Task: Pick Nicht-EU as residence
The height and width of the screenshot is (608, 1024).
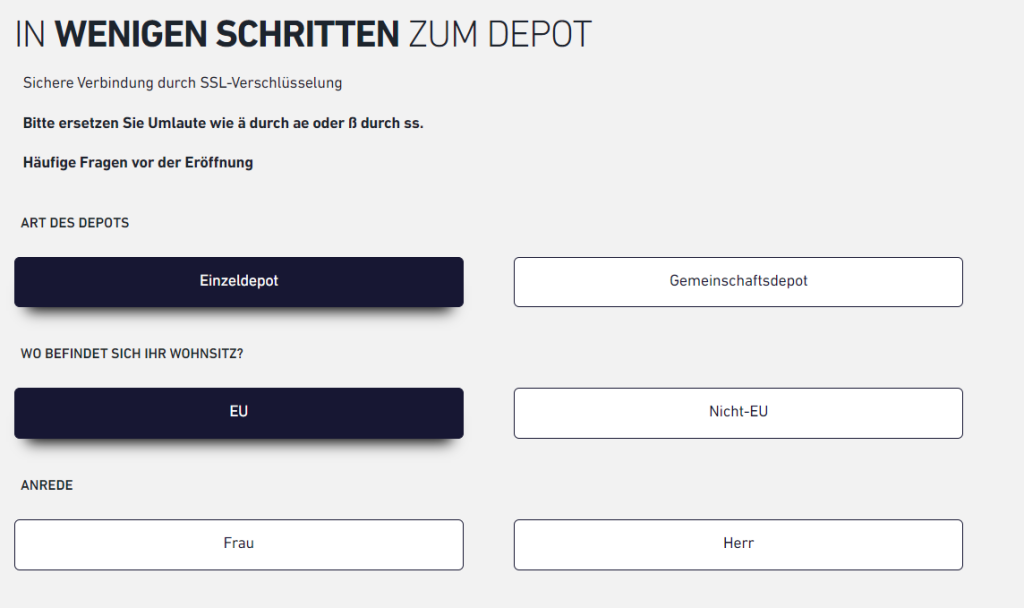Action: [x=738, y=412]
